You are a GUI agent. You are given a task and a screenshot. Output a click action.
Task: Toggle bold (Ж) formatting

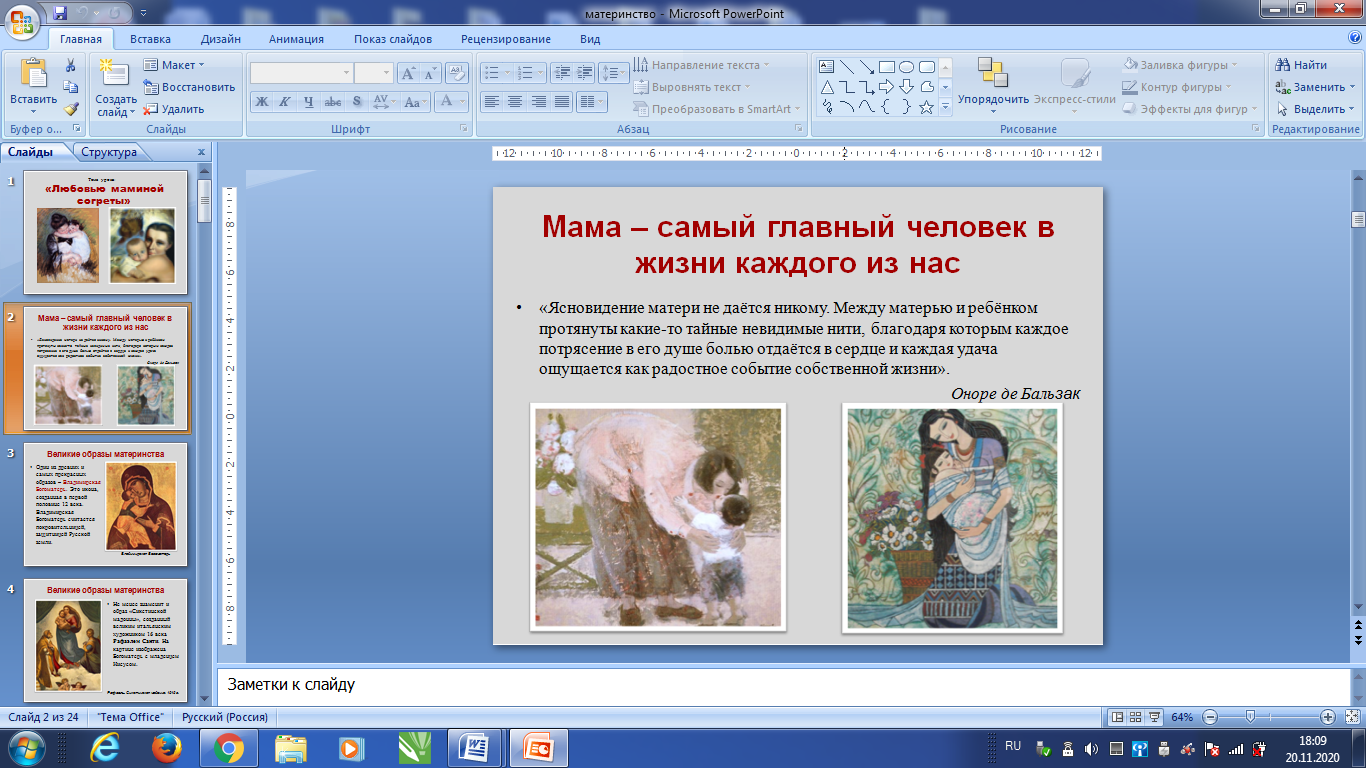[x=262, y=102]
